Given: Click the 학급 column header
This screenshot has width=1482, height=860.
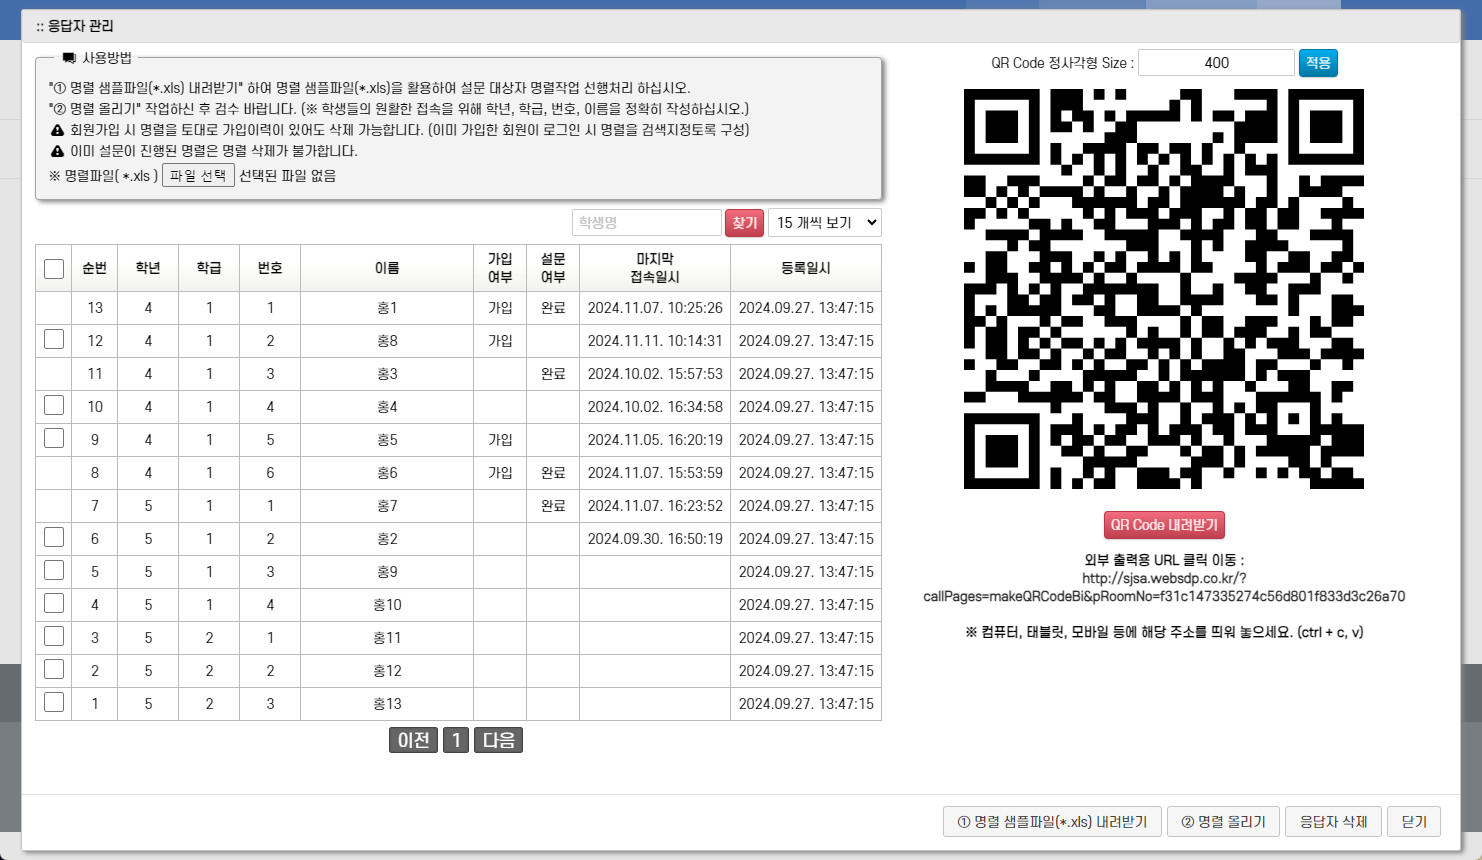Looking at the screenshot, I should pyautogui.click(x=209, y=268).
